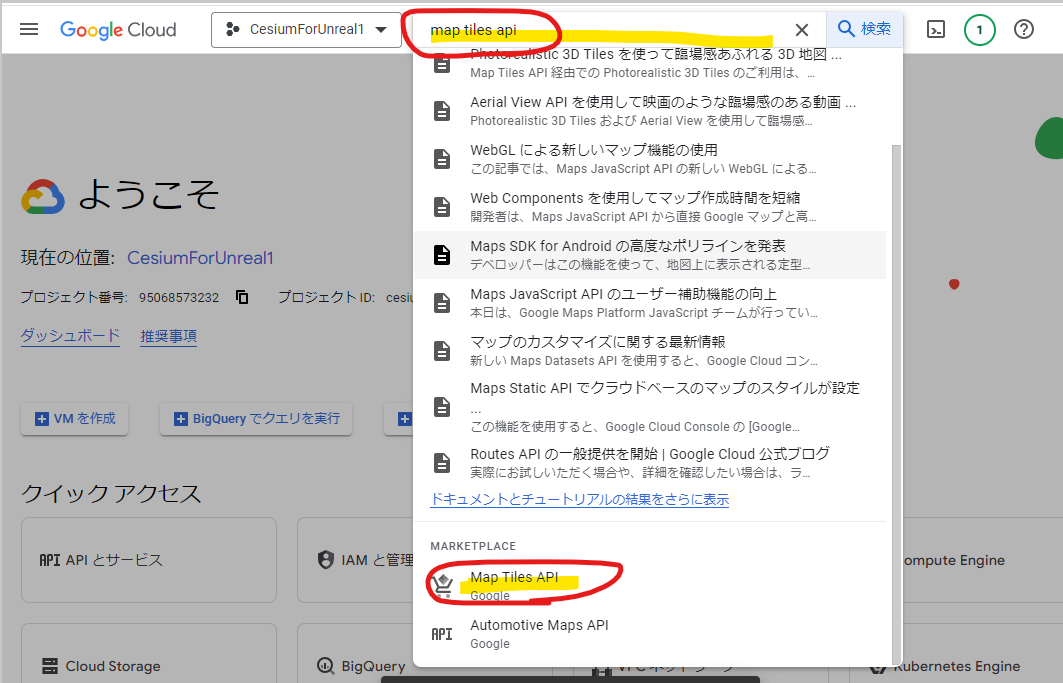The height and width of the screenshot is (683, 1063).
Task: Click the BigQuery magnifier icon
Action: [x=325, y=666]
